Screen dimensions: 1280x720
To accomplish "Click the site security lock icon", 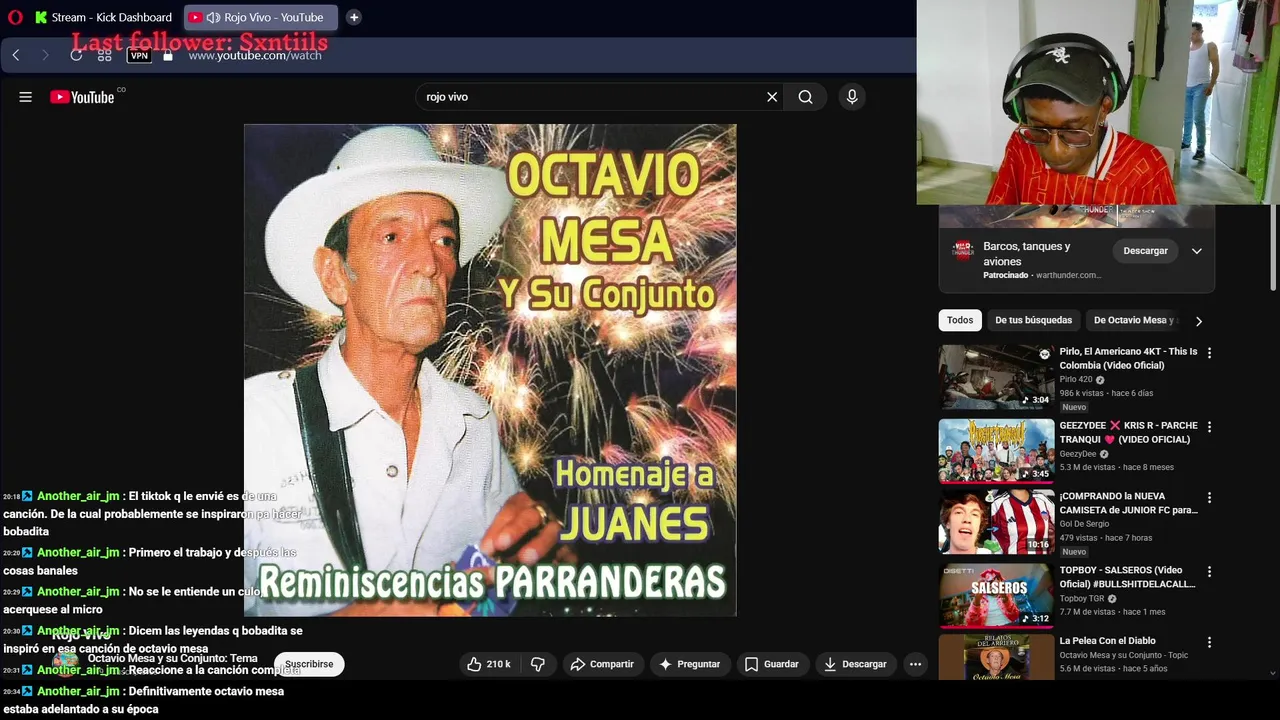I will click(x=168, y=55).
